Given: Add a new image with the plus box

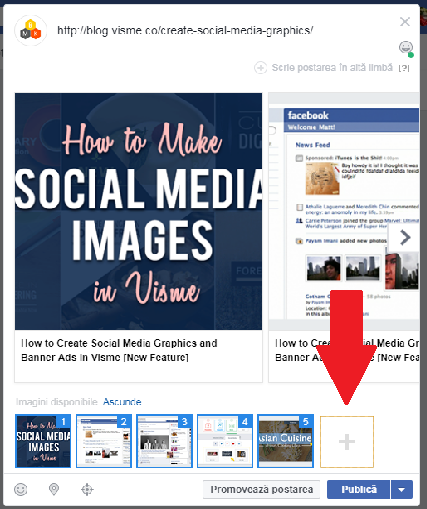Looking at the screenshot, I should coord(347,442).
